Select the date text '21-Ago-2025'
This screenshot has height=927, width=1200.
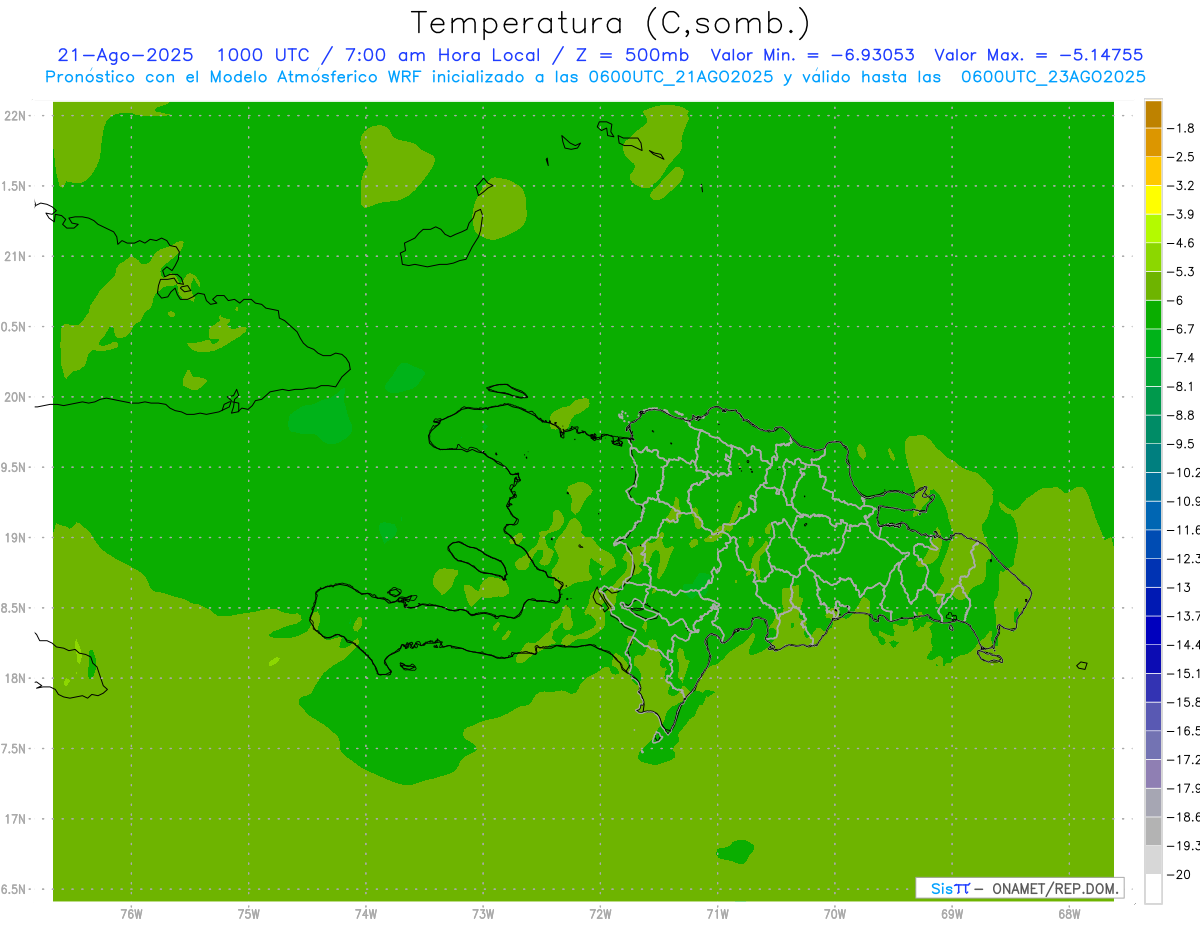pyautogui.click(x=126, y=55)
